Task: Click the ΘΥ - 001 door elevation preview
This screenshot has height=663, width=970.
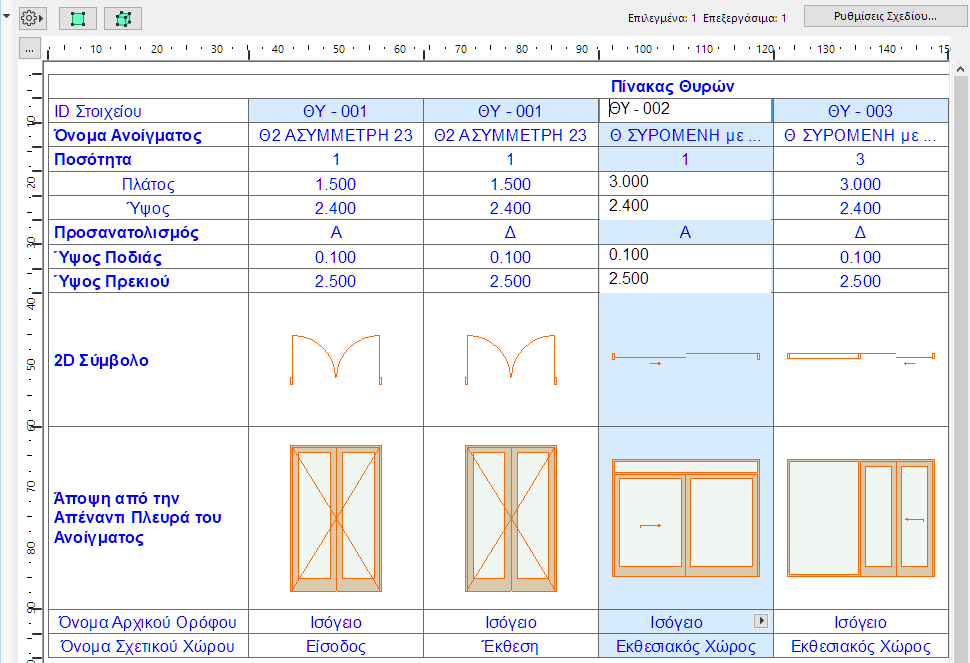Action: [x=336, y=518]
